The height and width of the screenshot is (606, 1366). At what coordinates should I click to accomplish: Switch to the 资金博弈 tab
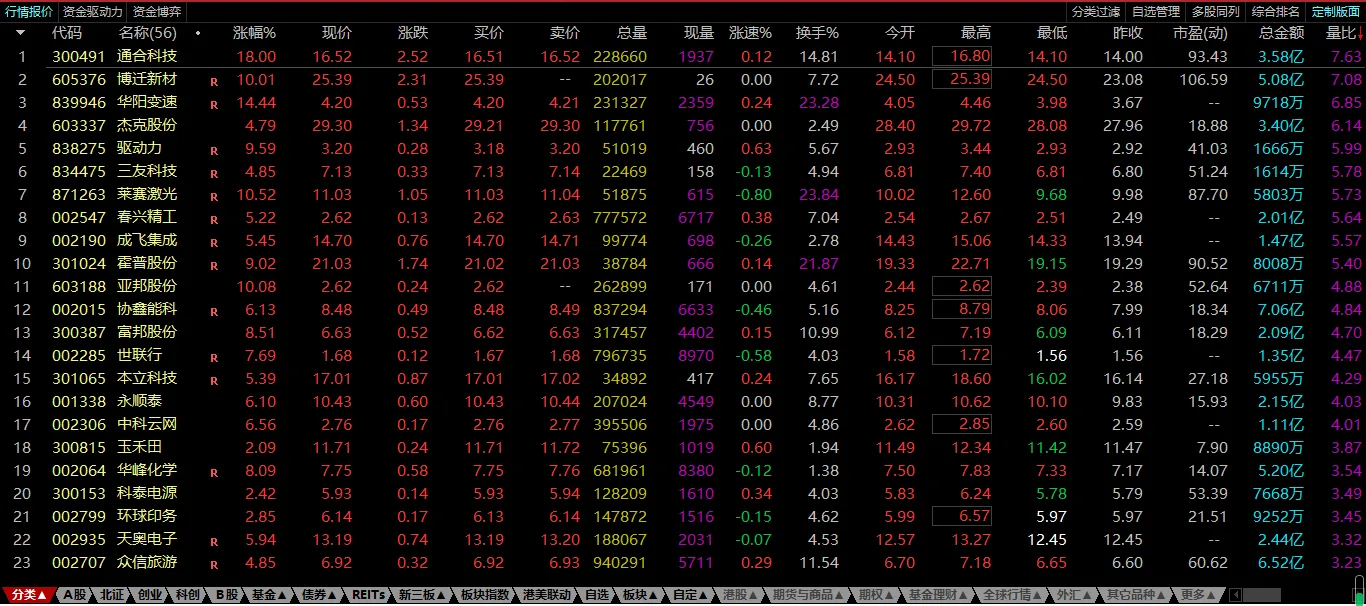coord(157,12)
